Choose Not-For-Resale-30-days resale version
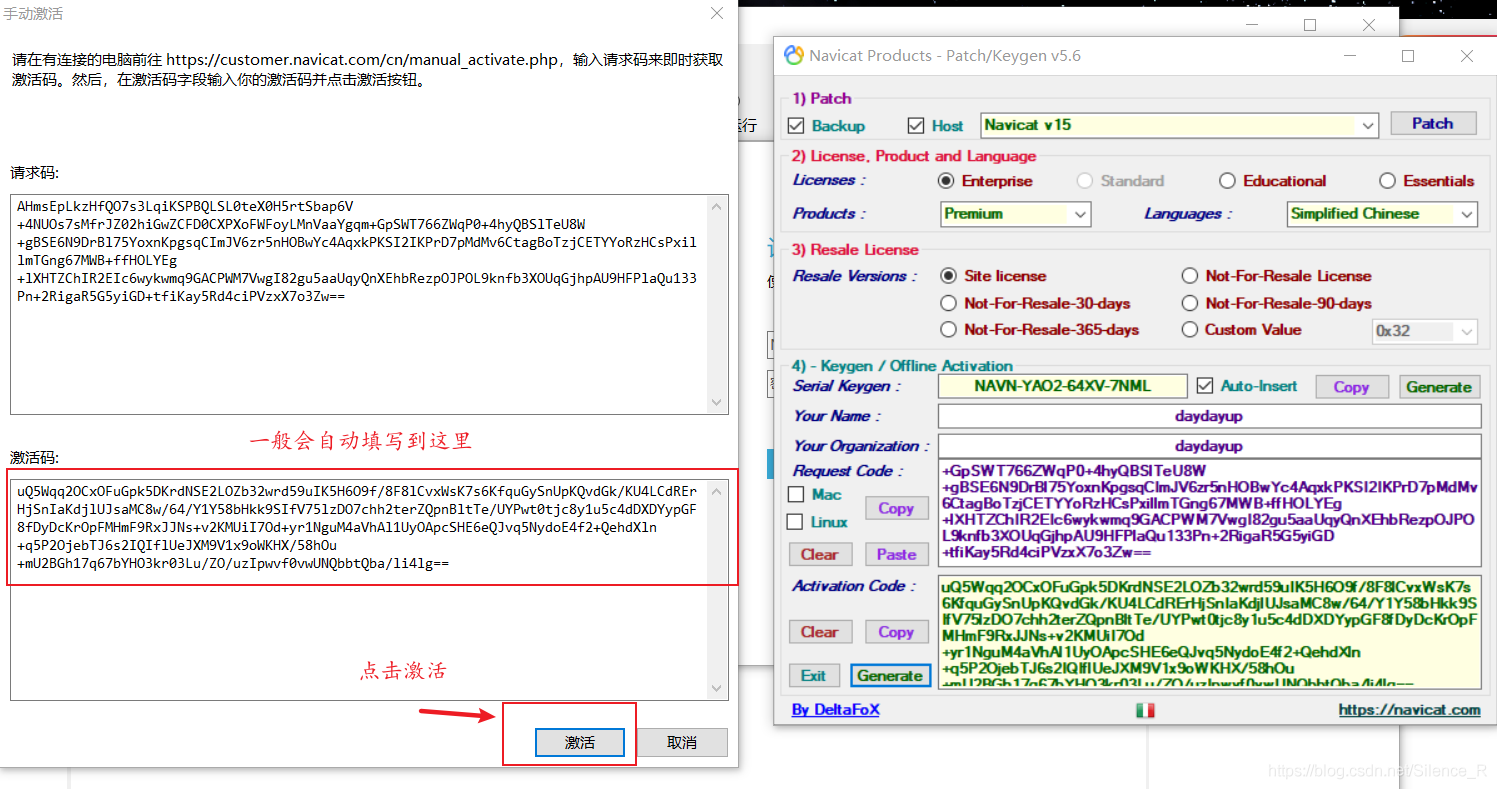This screenshot has width=1497, height=789. click(948, 303)
